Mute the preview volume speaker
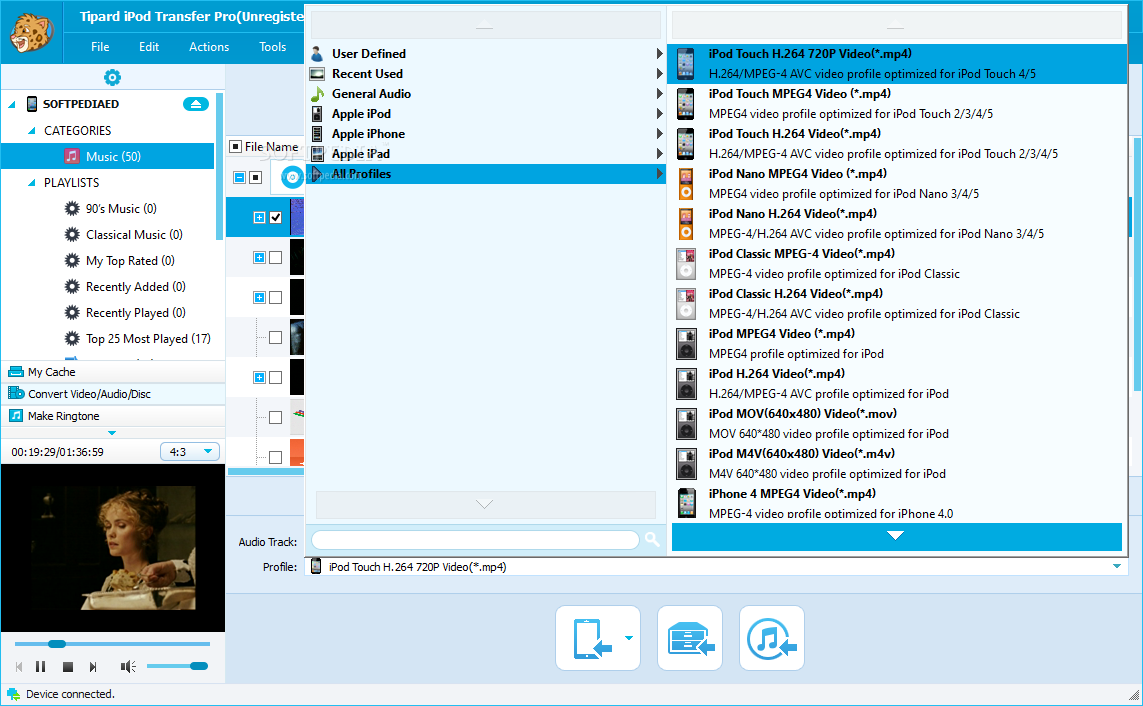The image size is (1143, 706). coord(128,667)
